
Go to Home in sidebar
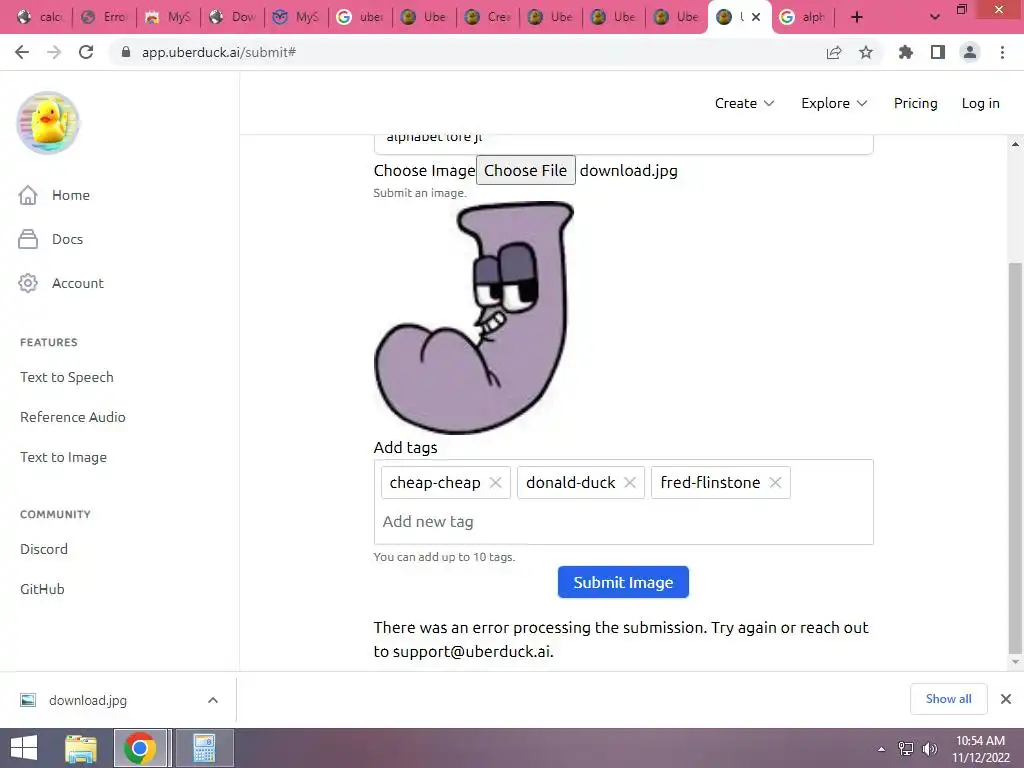click(71, 195)
